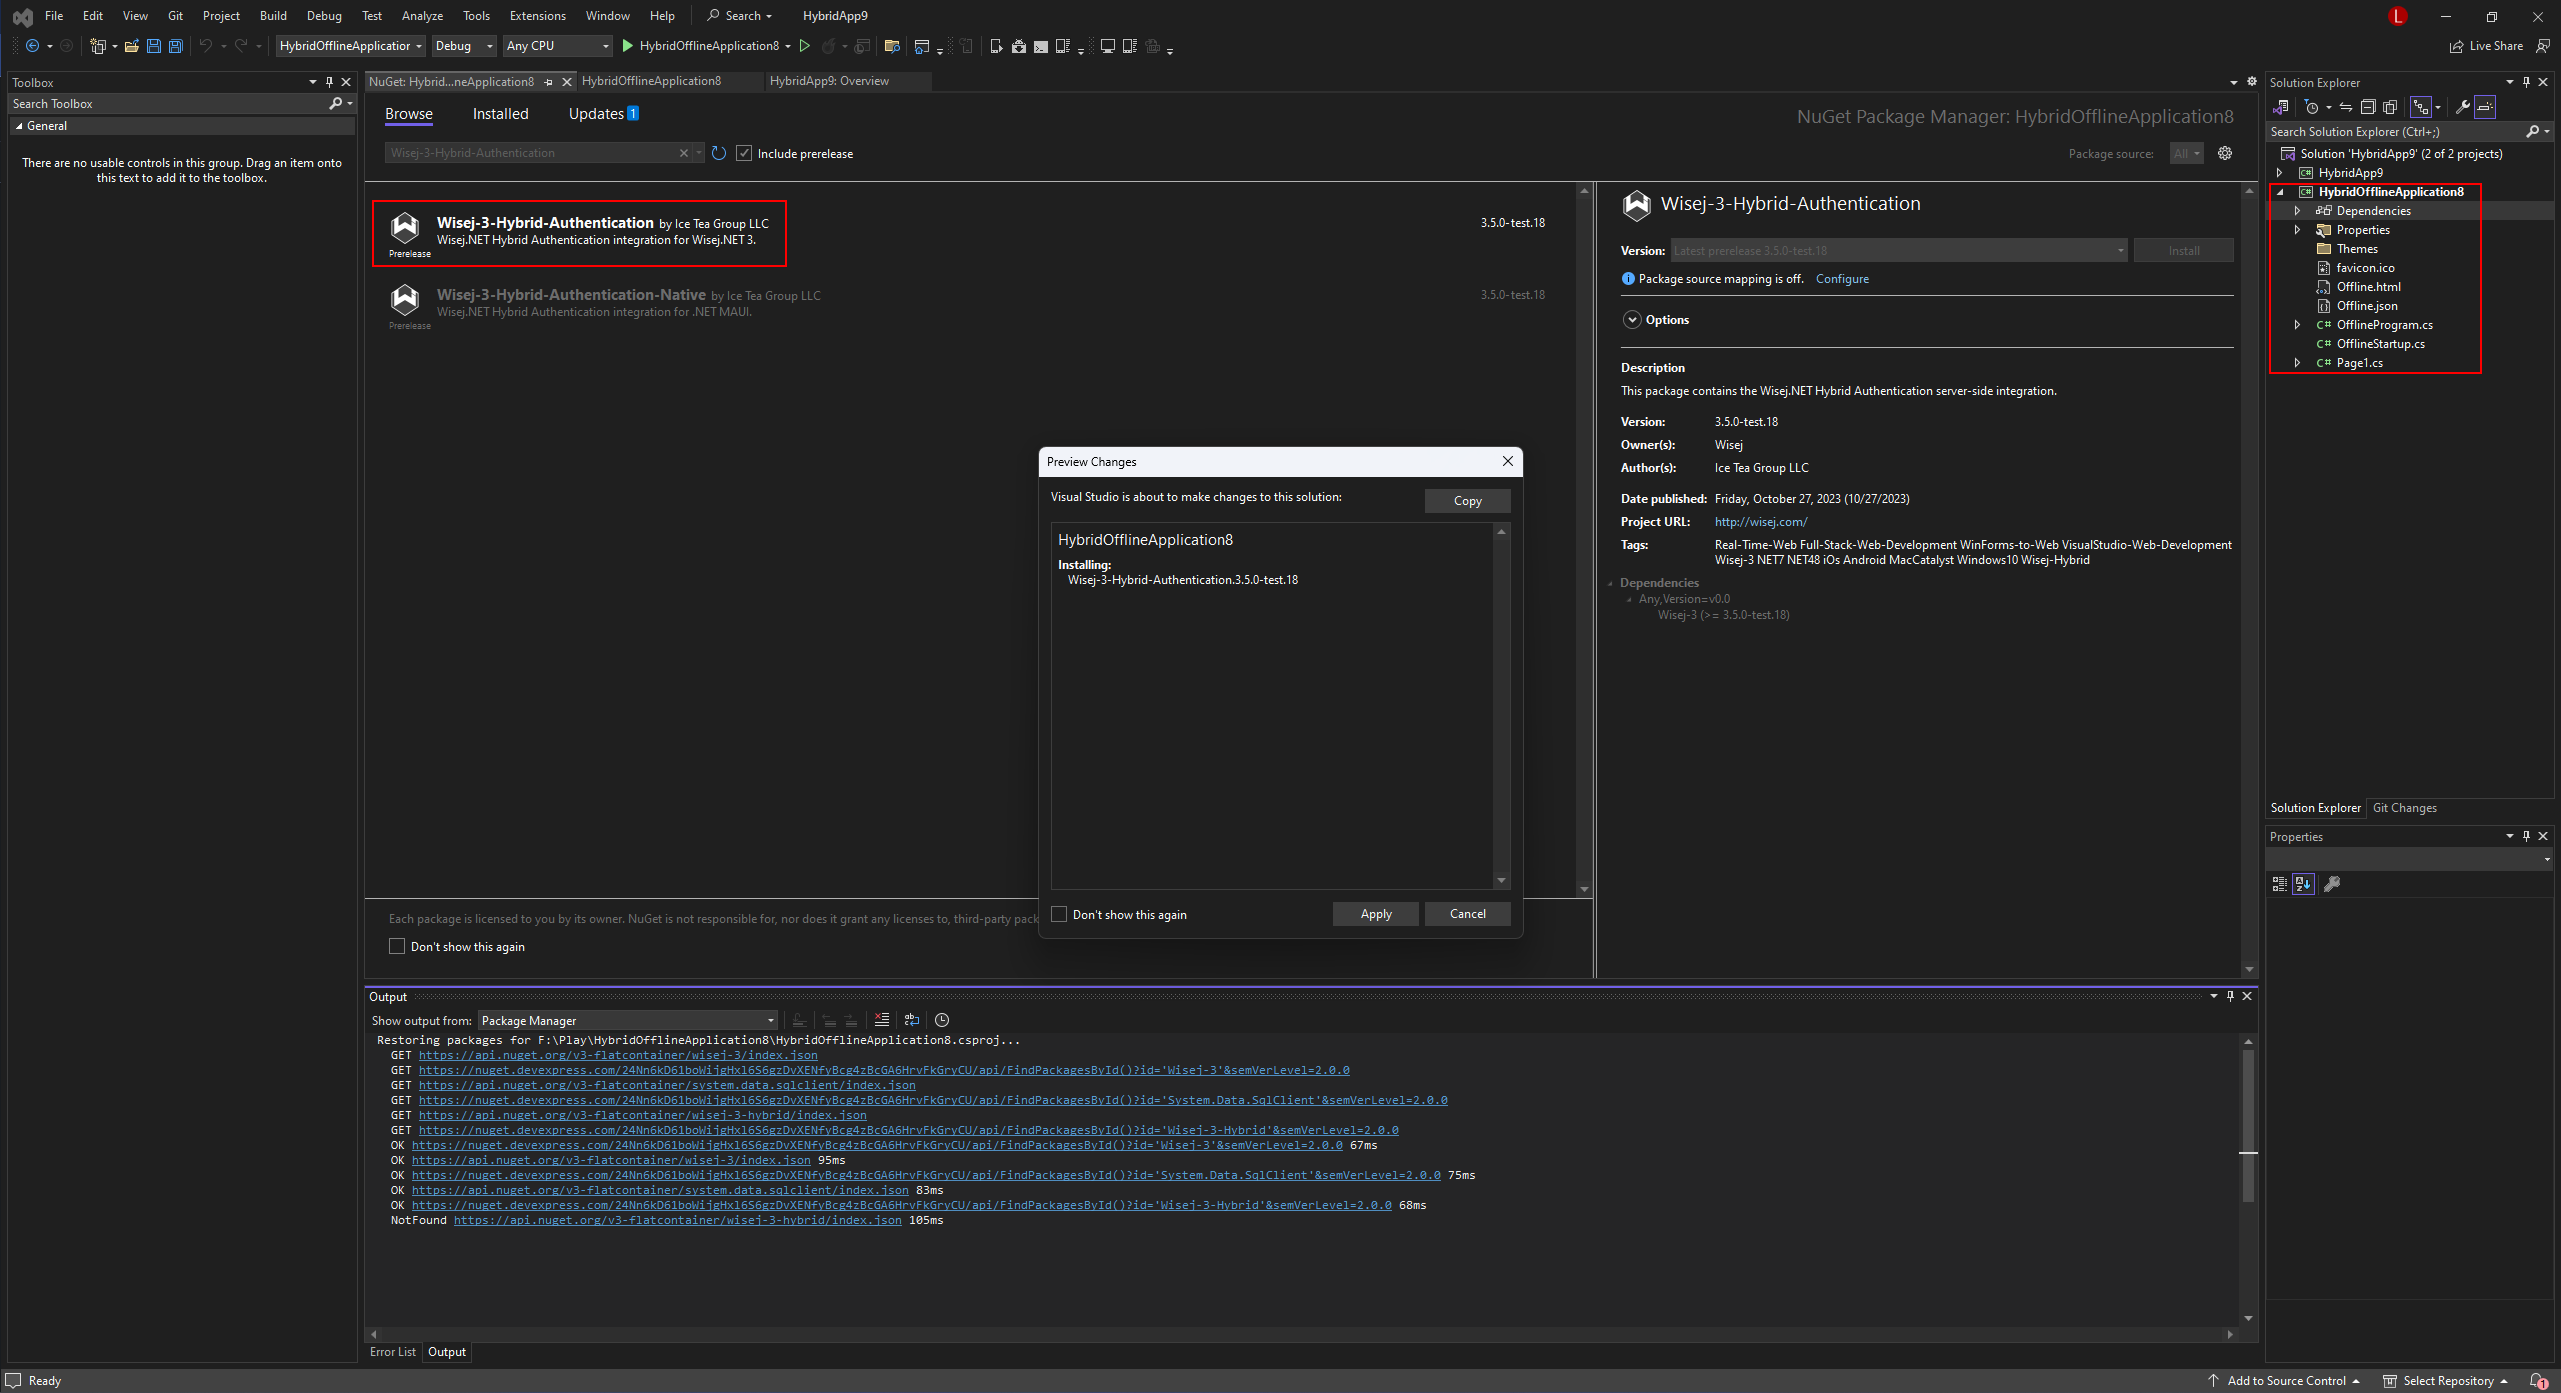Switch to the Error List tab

coord(393,1352)
